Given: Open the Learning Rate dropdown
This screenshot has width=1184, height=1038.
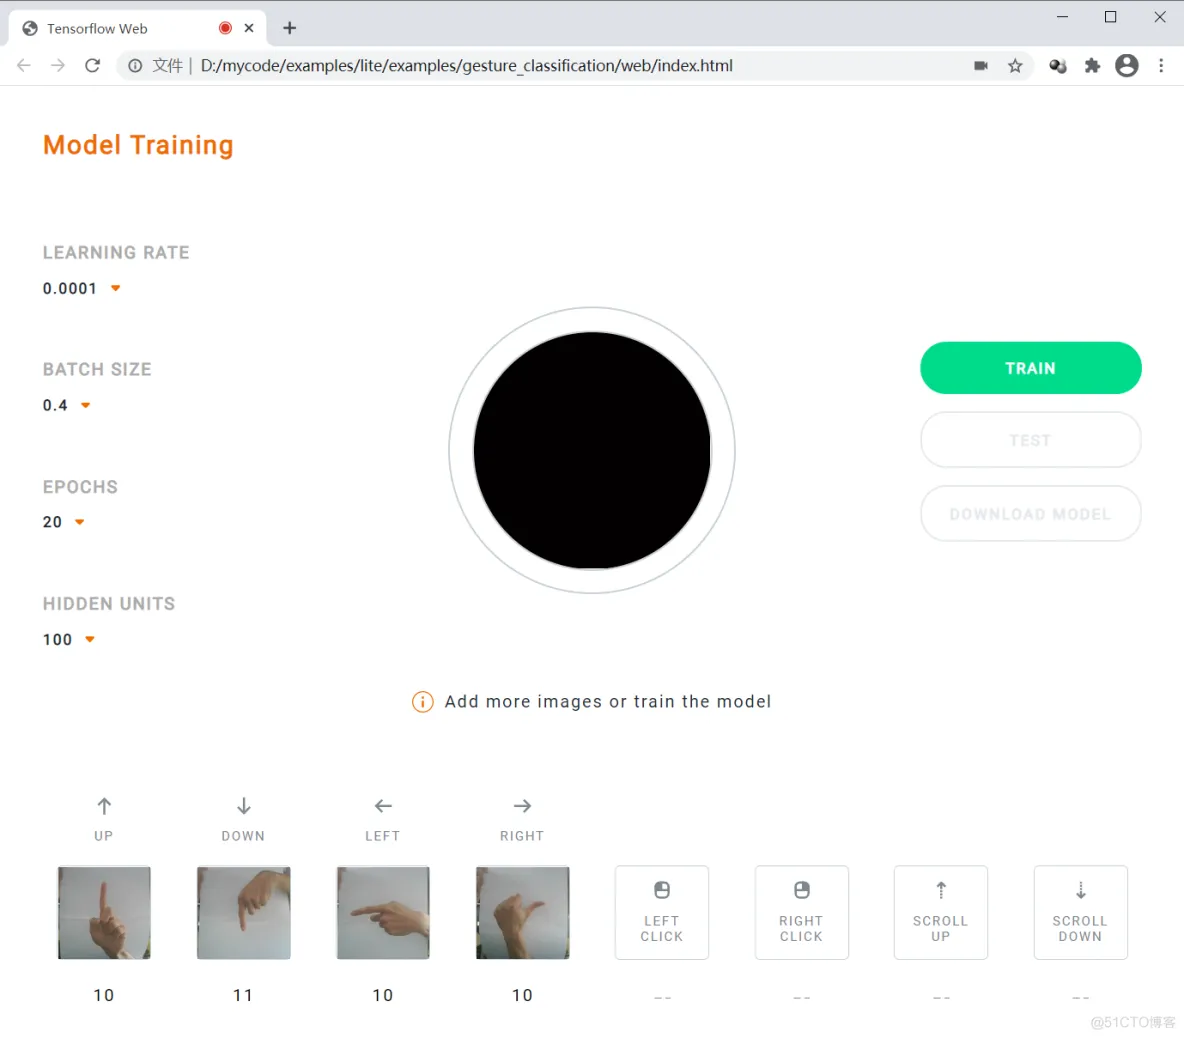Looking at the screenshot, I should click(x=82, y=288).
